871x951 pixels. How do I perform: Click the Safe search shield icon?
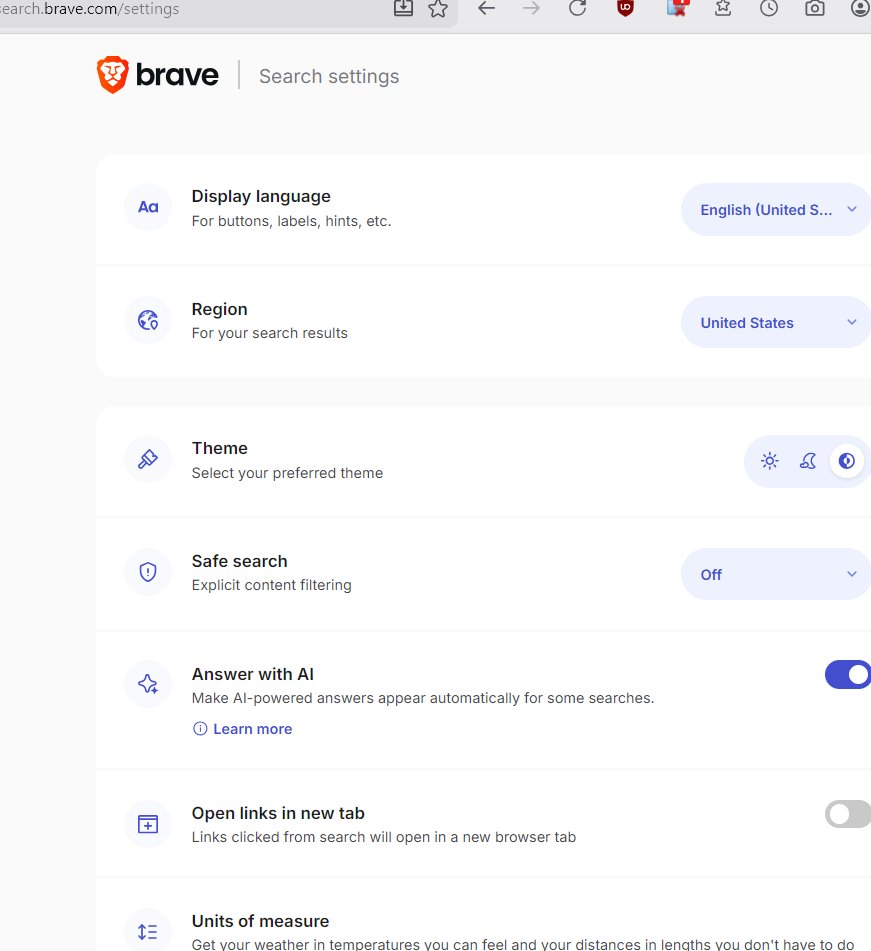tap(148, 572)
